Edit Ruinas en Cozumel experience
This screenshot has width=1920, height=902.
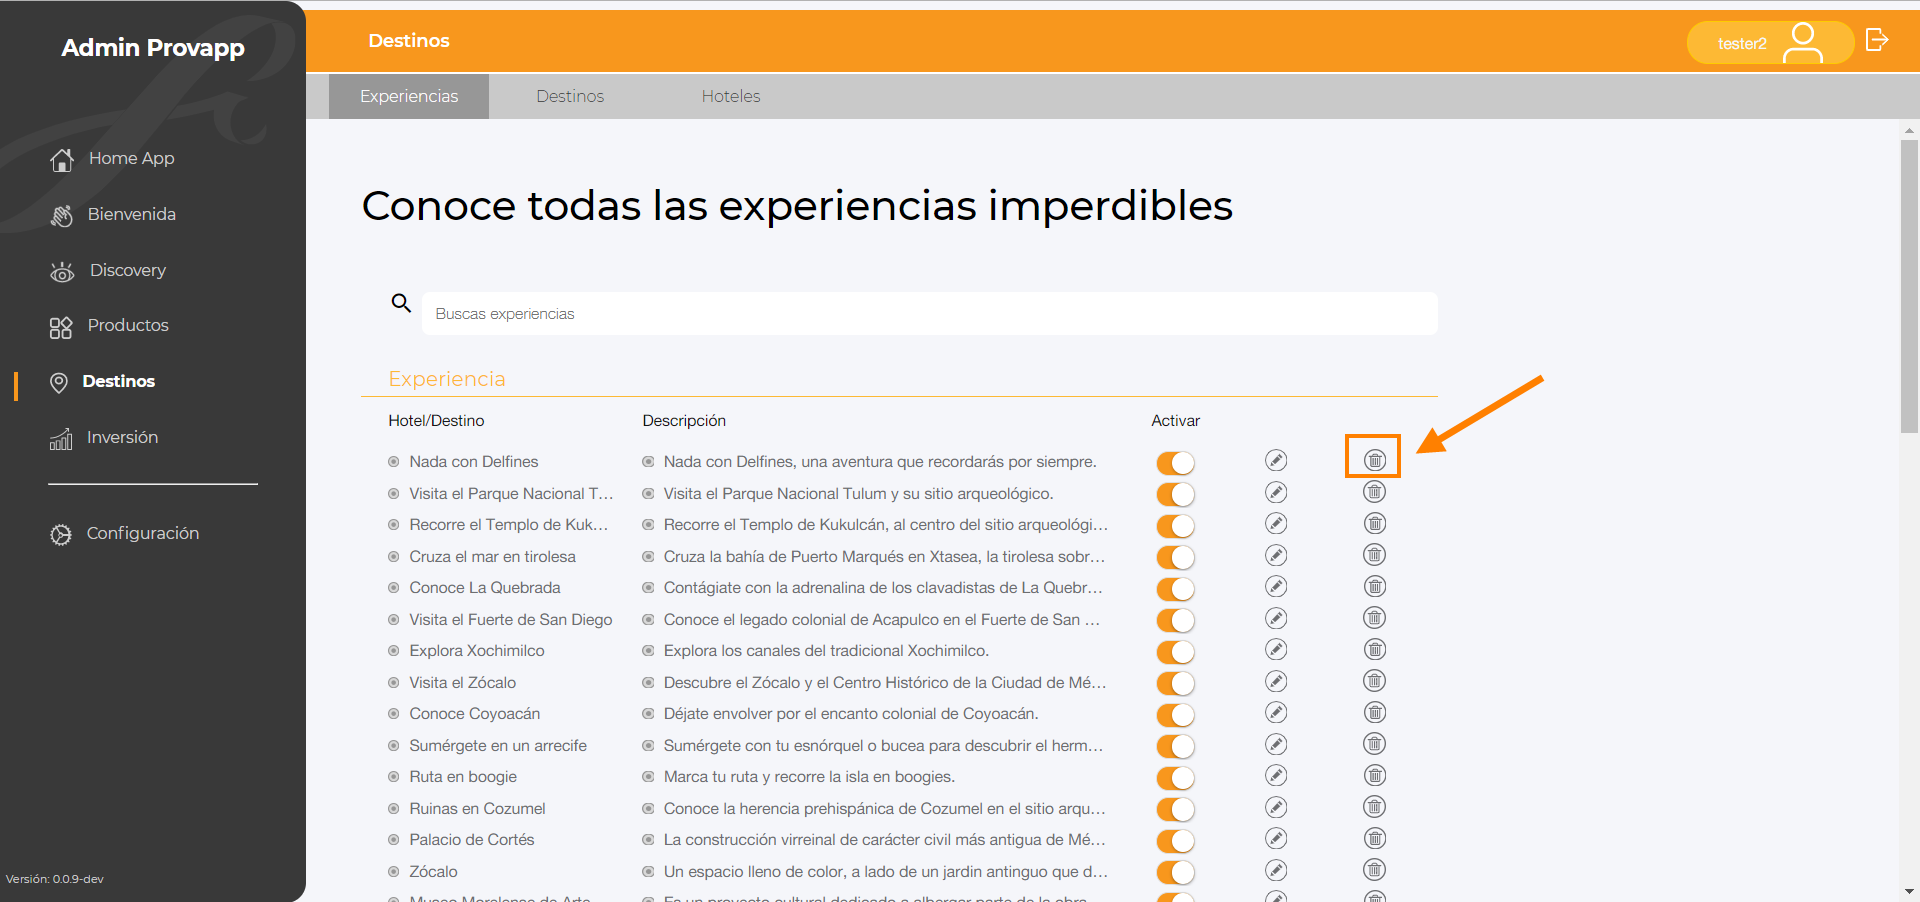click(1276, 807)
